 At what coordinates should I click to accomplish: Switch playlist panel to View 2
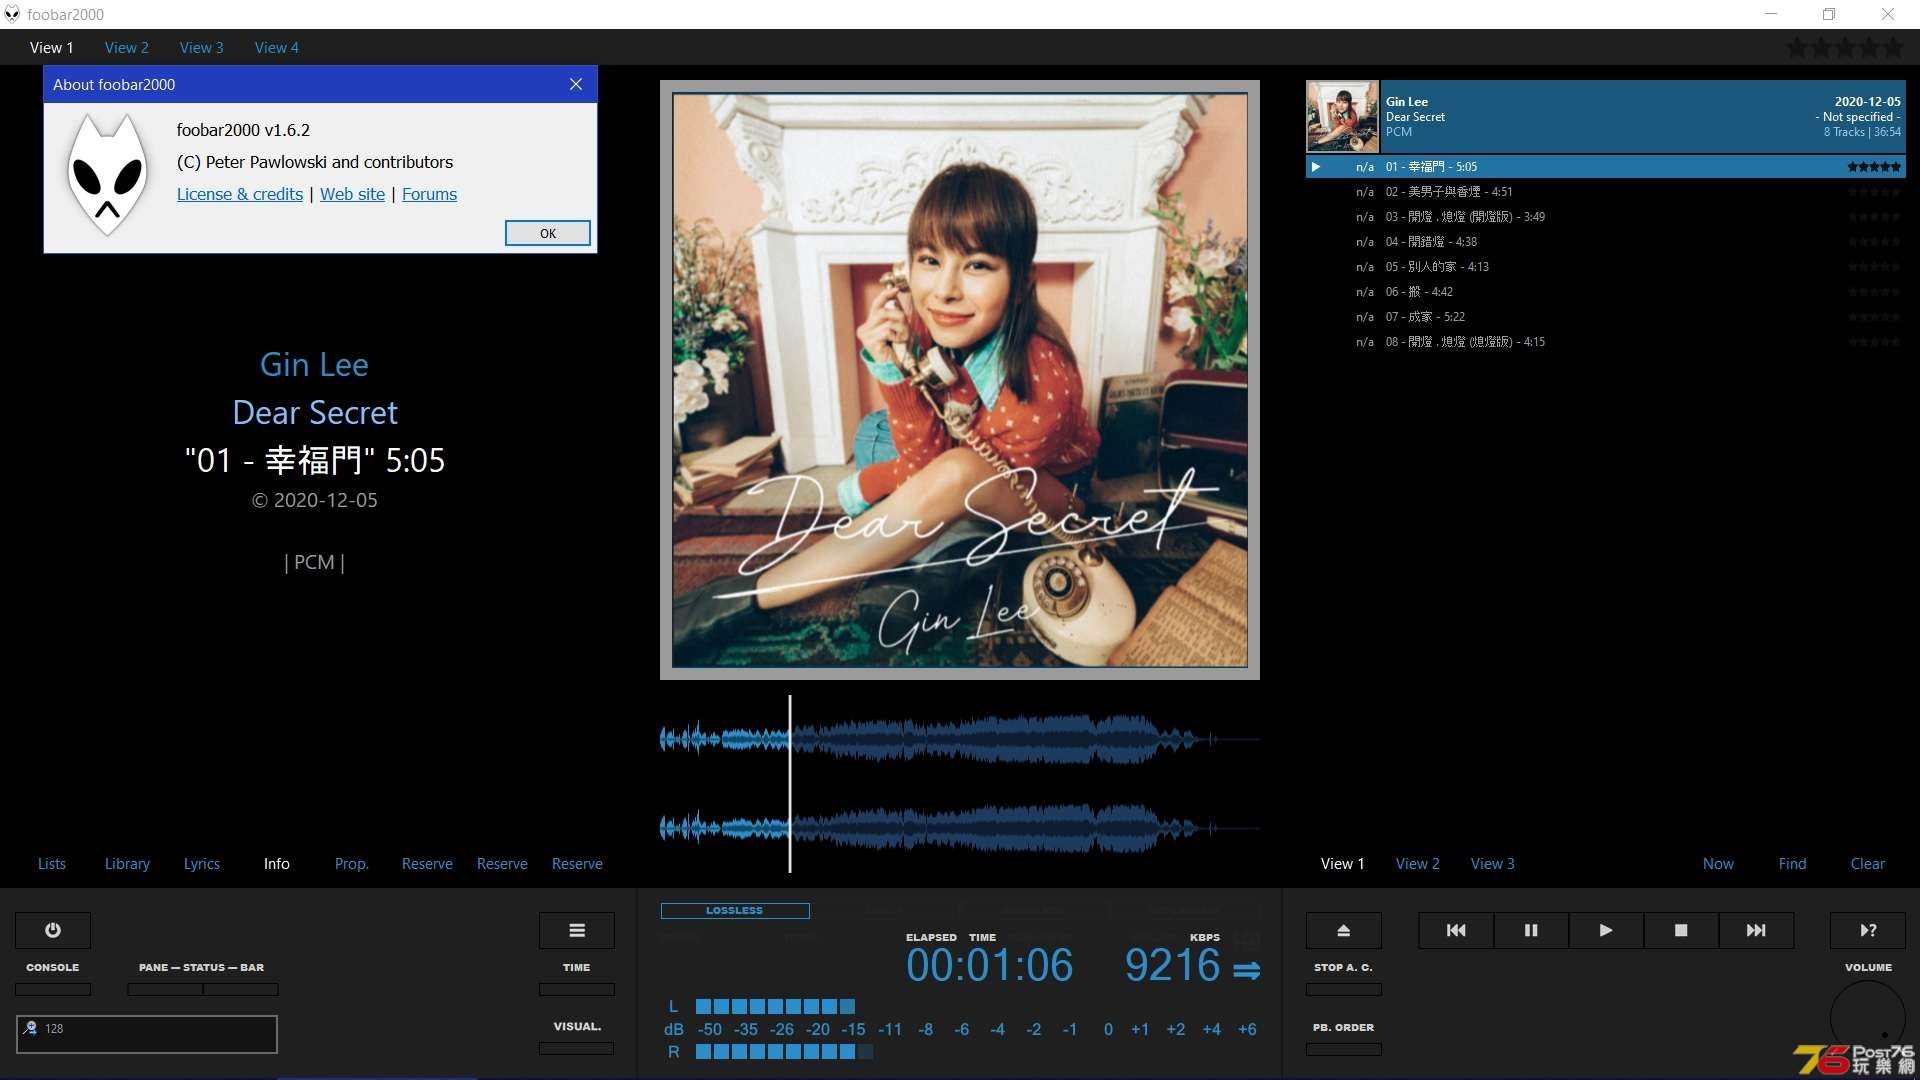tap(1418, 863)
